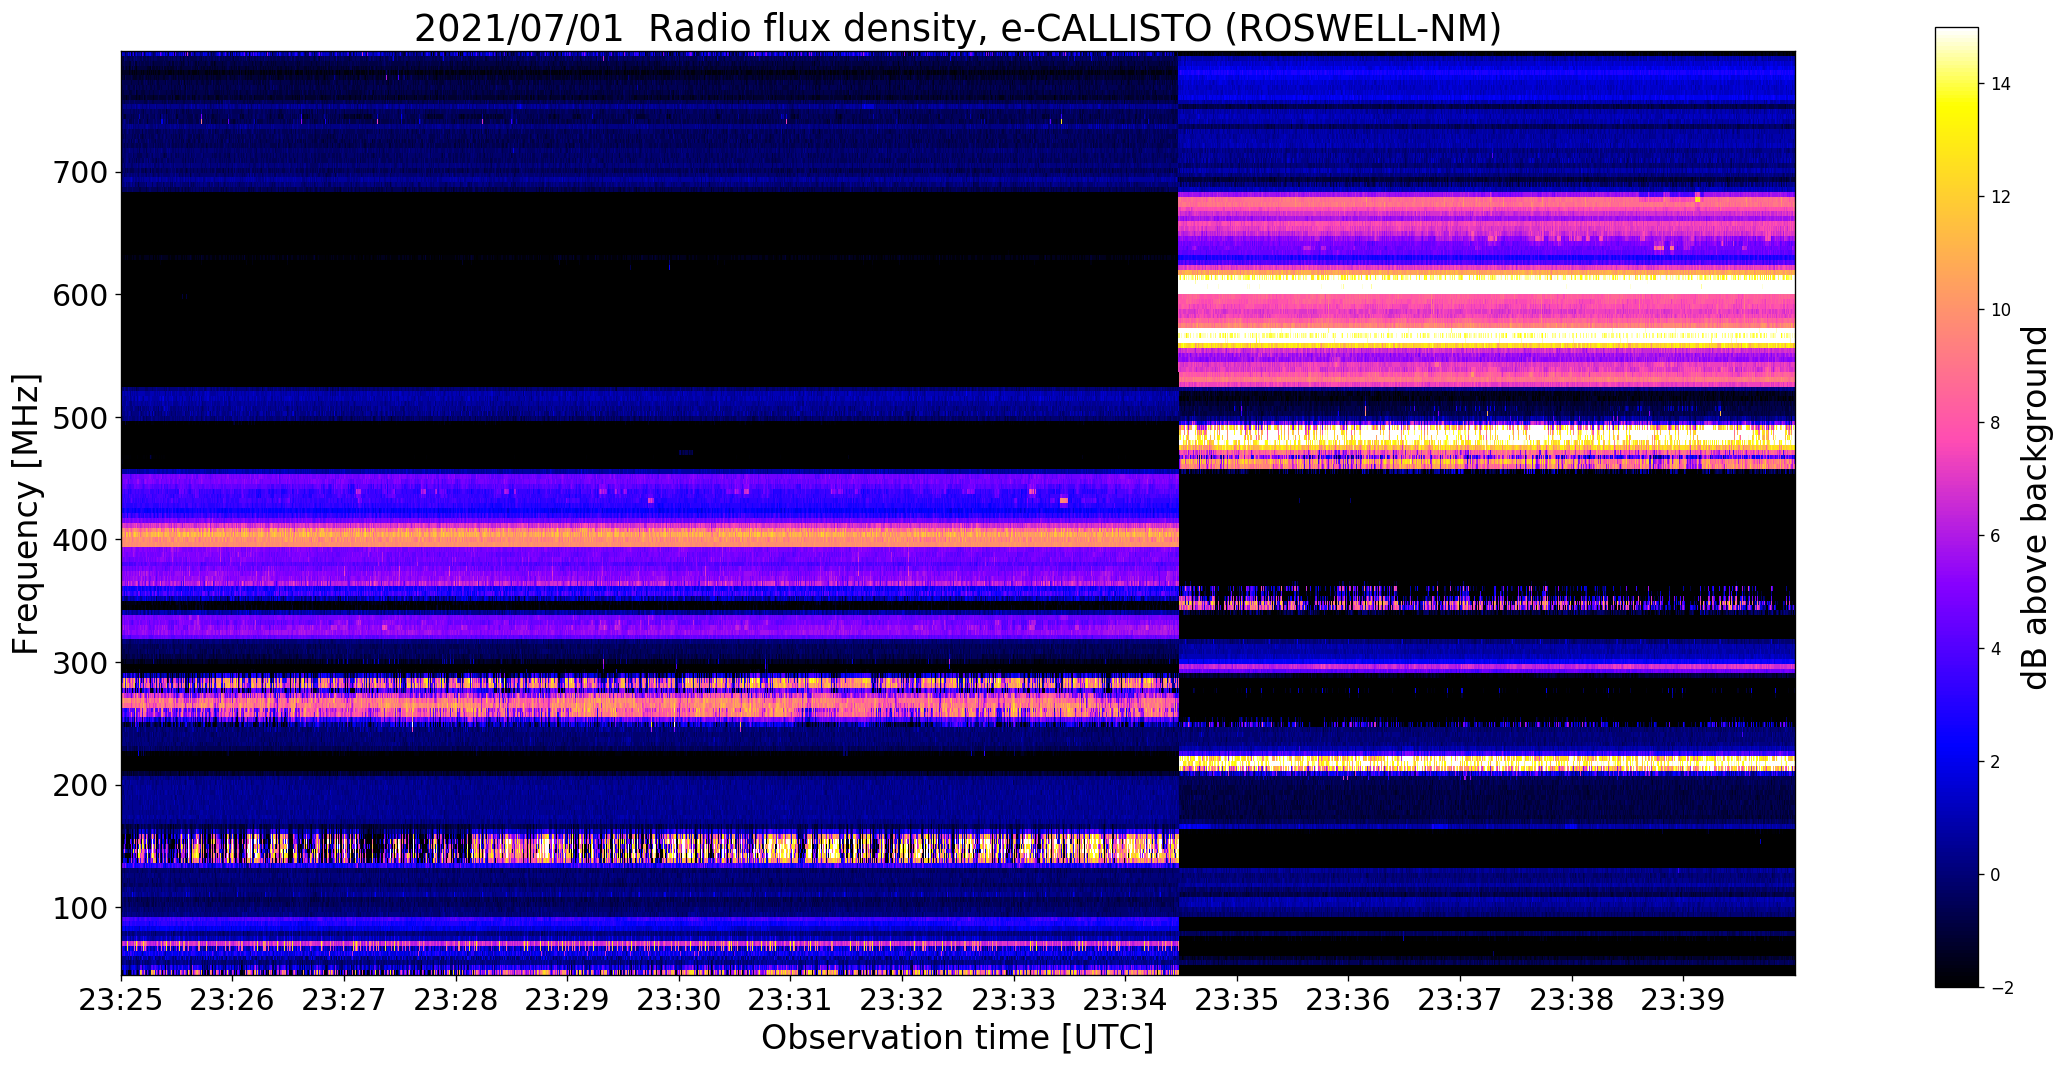Image resolution: width=2066 pixels, height=1067 pixels.
Task: Click the 23:38 time tick label
Action: pos(1572,1000)
